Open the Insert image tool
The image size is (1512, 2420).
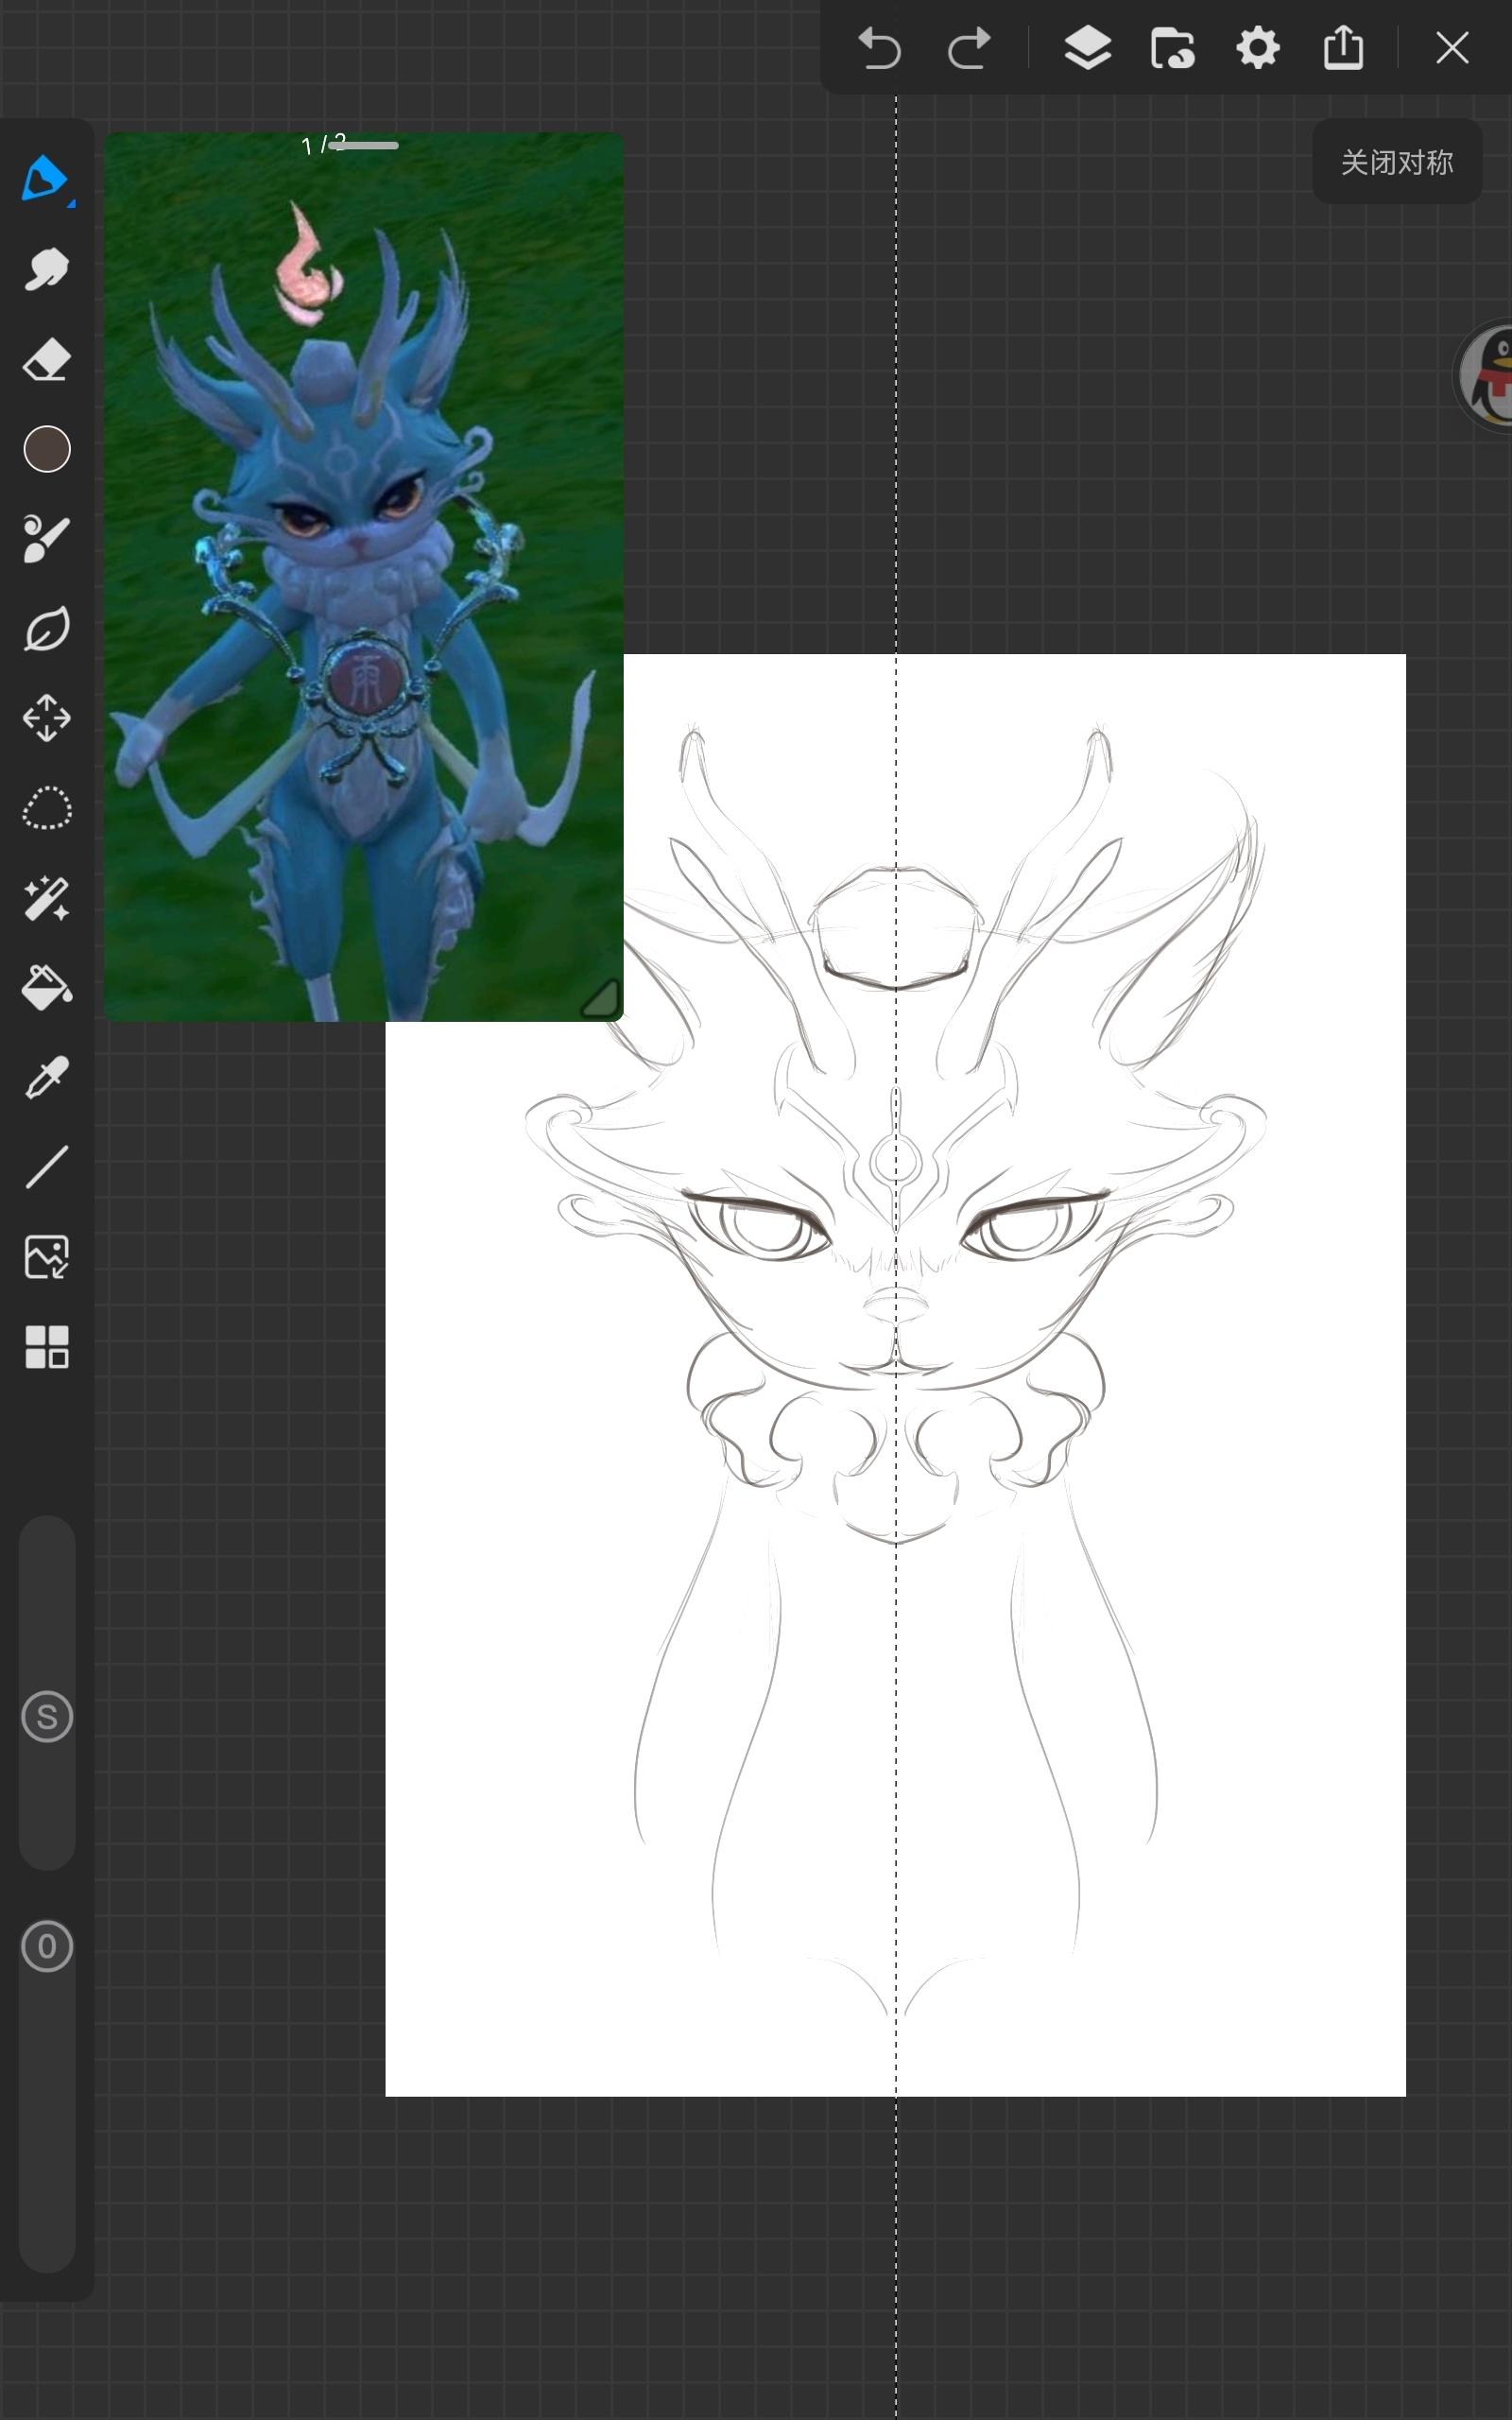46,1257
